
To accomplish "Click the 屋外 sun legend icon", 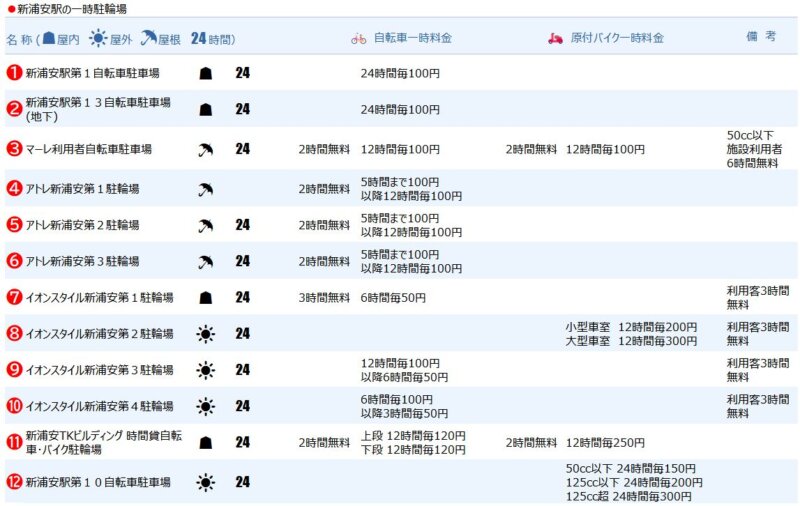I will coord(97,39).
